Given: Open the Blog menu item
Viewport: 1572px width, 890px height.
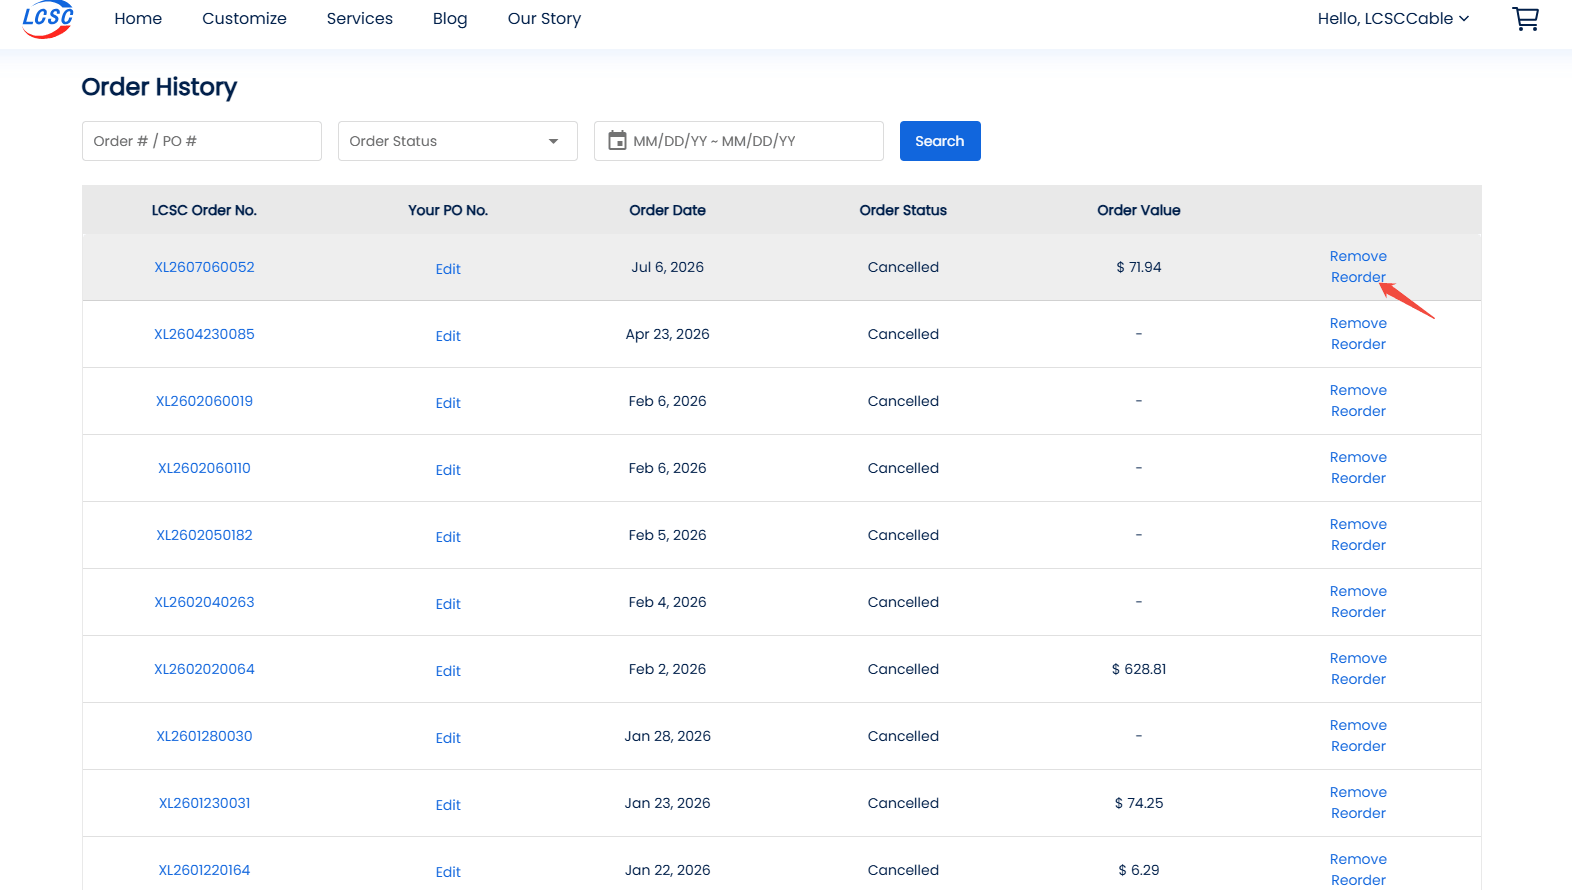Looking at the screenshot, I should click(x=450, y=19).
